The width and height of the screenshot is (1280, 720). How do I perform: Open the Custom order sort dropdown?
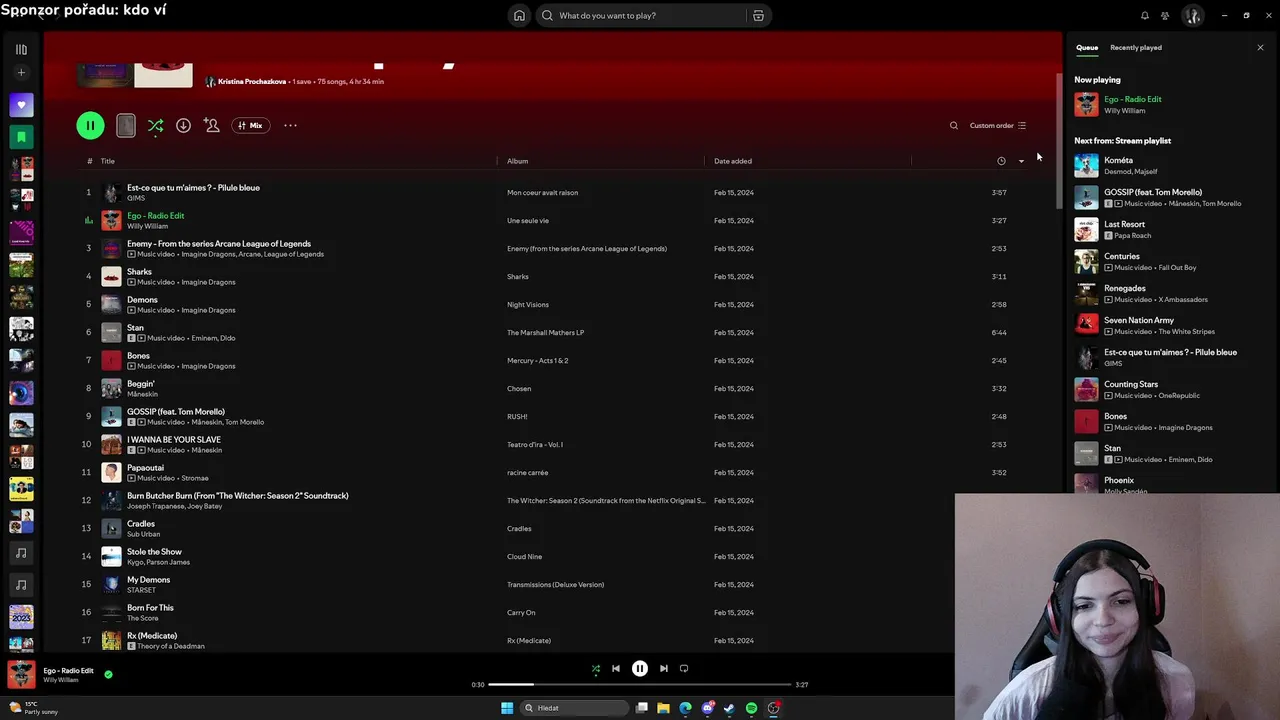coord(998,125)
